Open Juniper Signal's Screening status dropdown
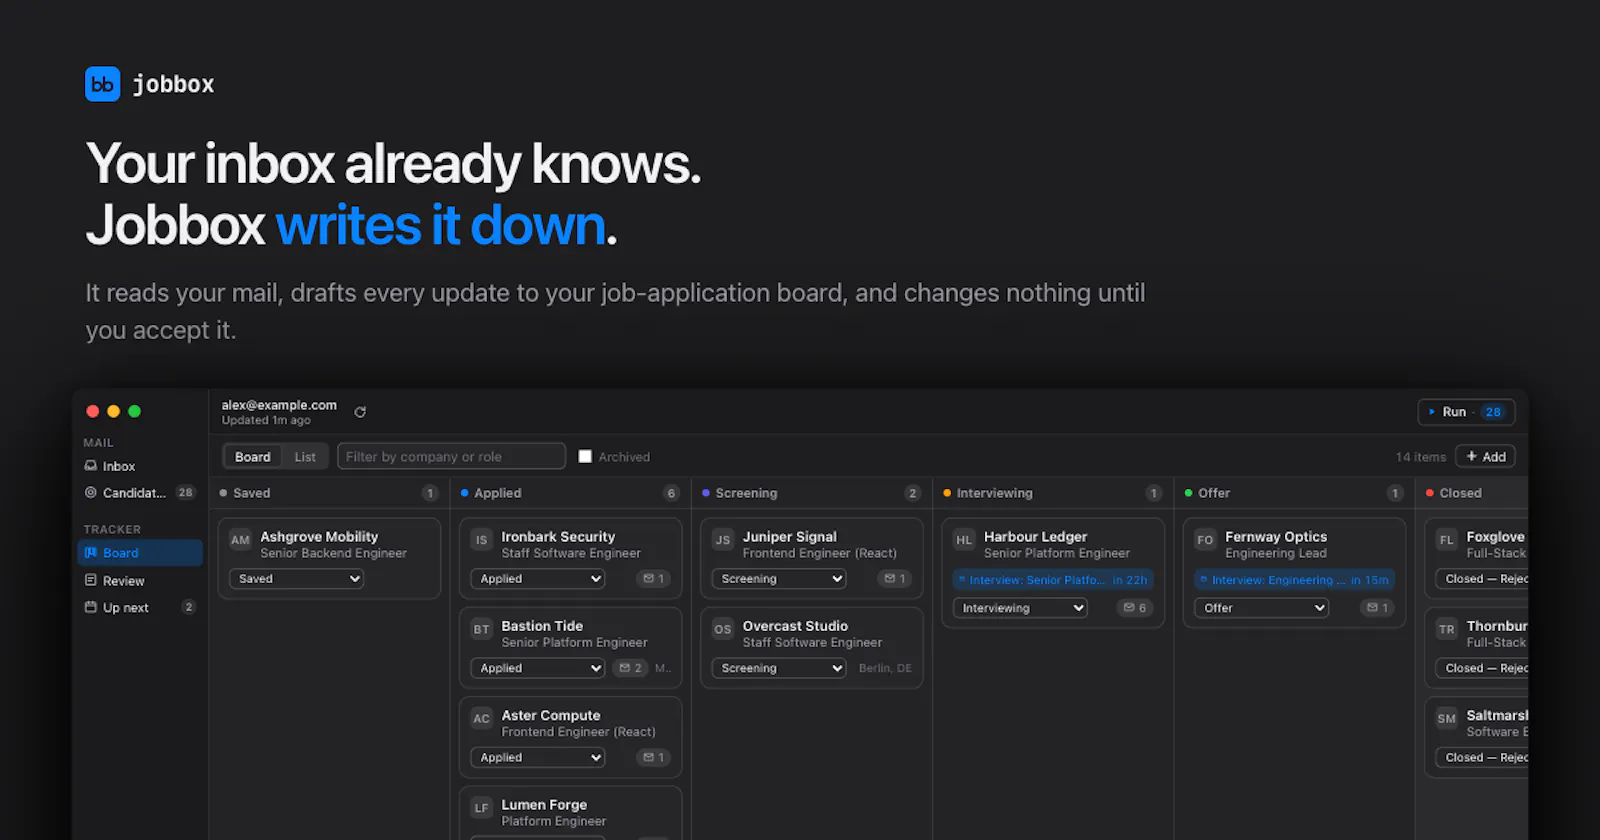 779,579
